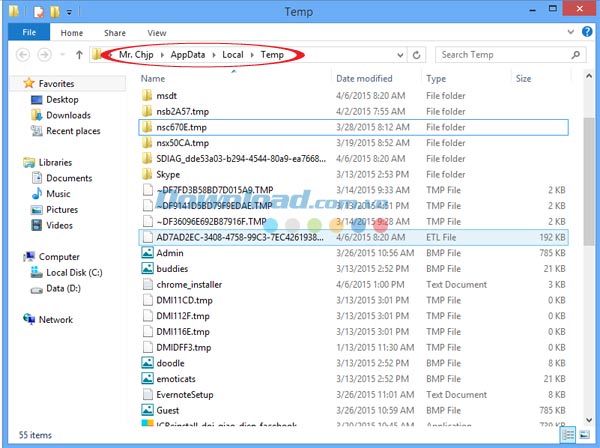Expand arrow after AppData breadcrumb
Viewport: 600px width, 448px height.
(214, 55)
